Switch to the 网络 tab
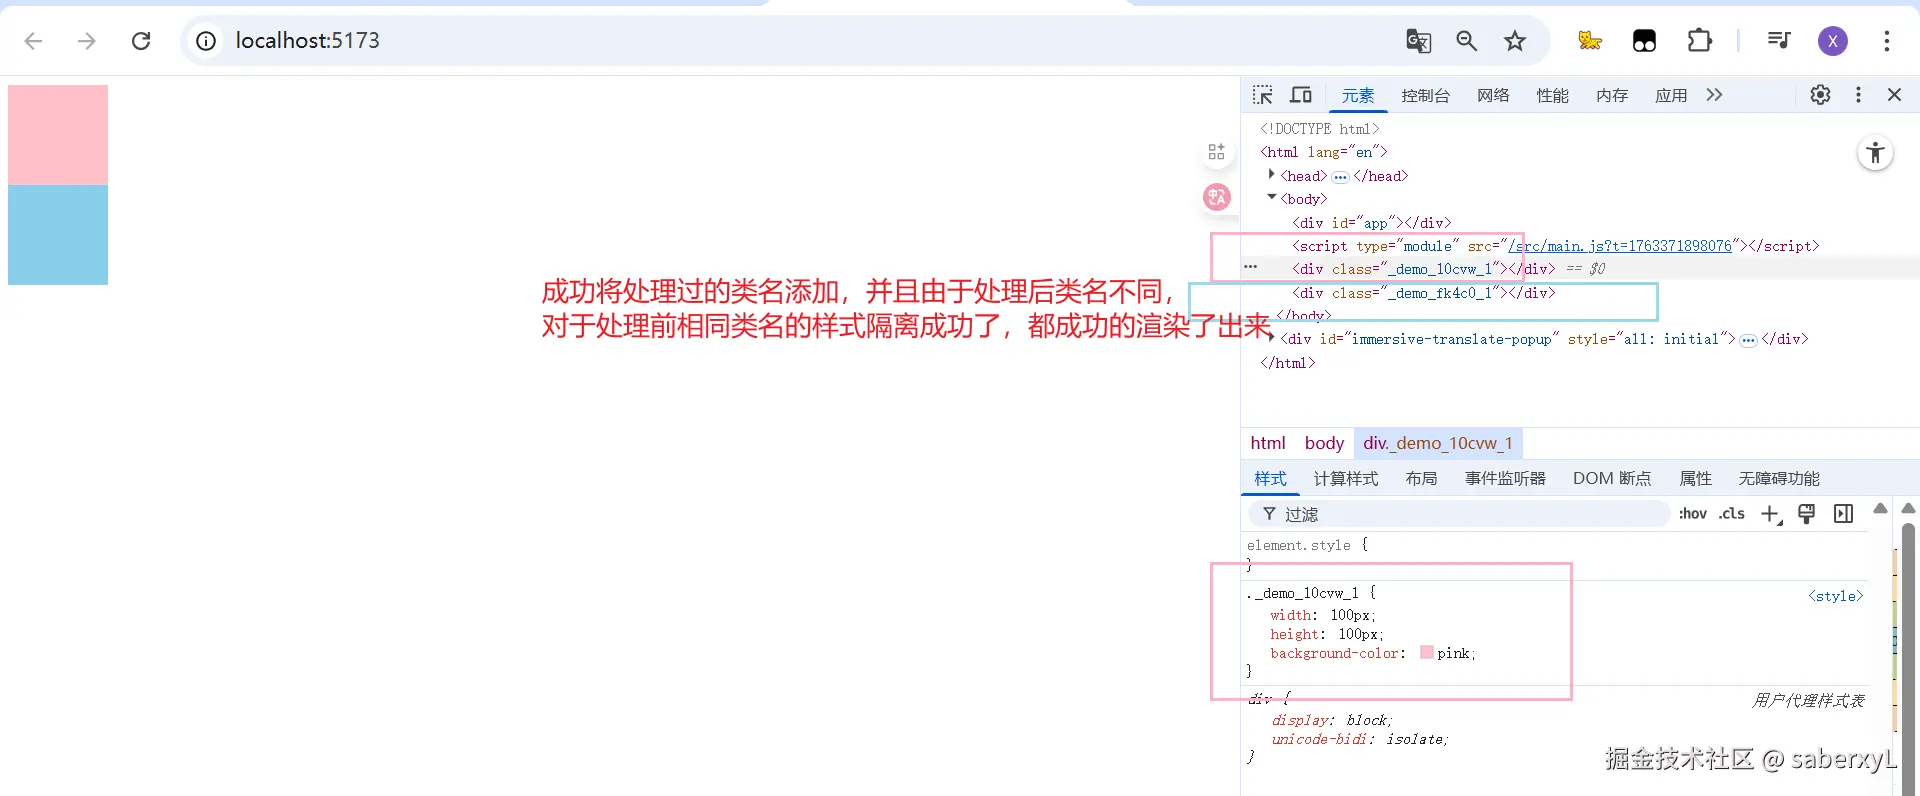 pos(1493,96)
